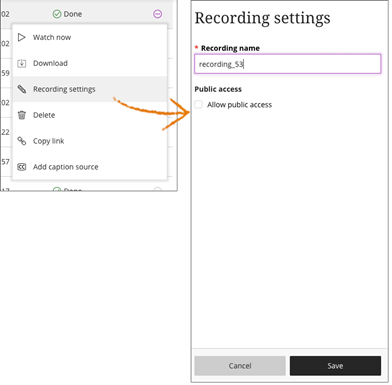392x385 pixels.
Task: Choose Copy link menu item
Action: pyautogui.click(x=90, y=141)
